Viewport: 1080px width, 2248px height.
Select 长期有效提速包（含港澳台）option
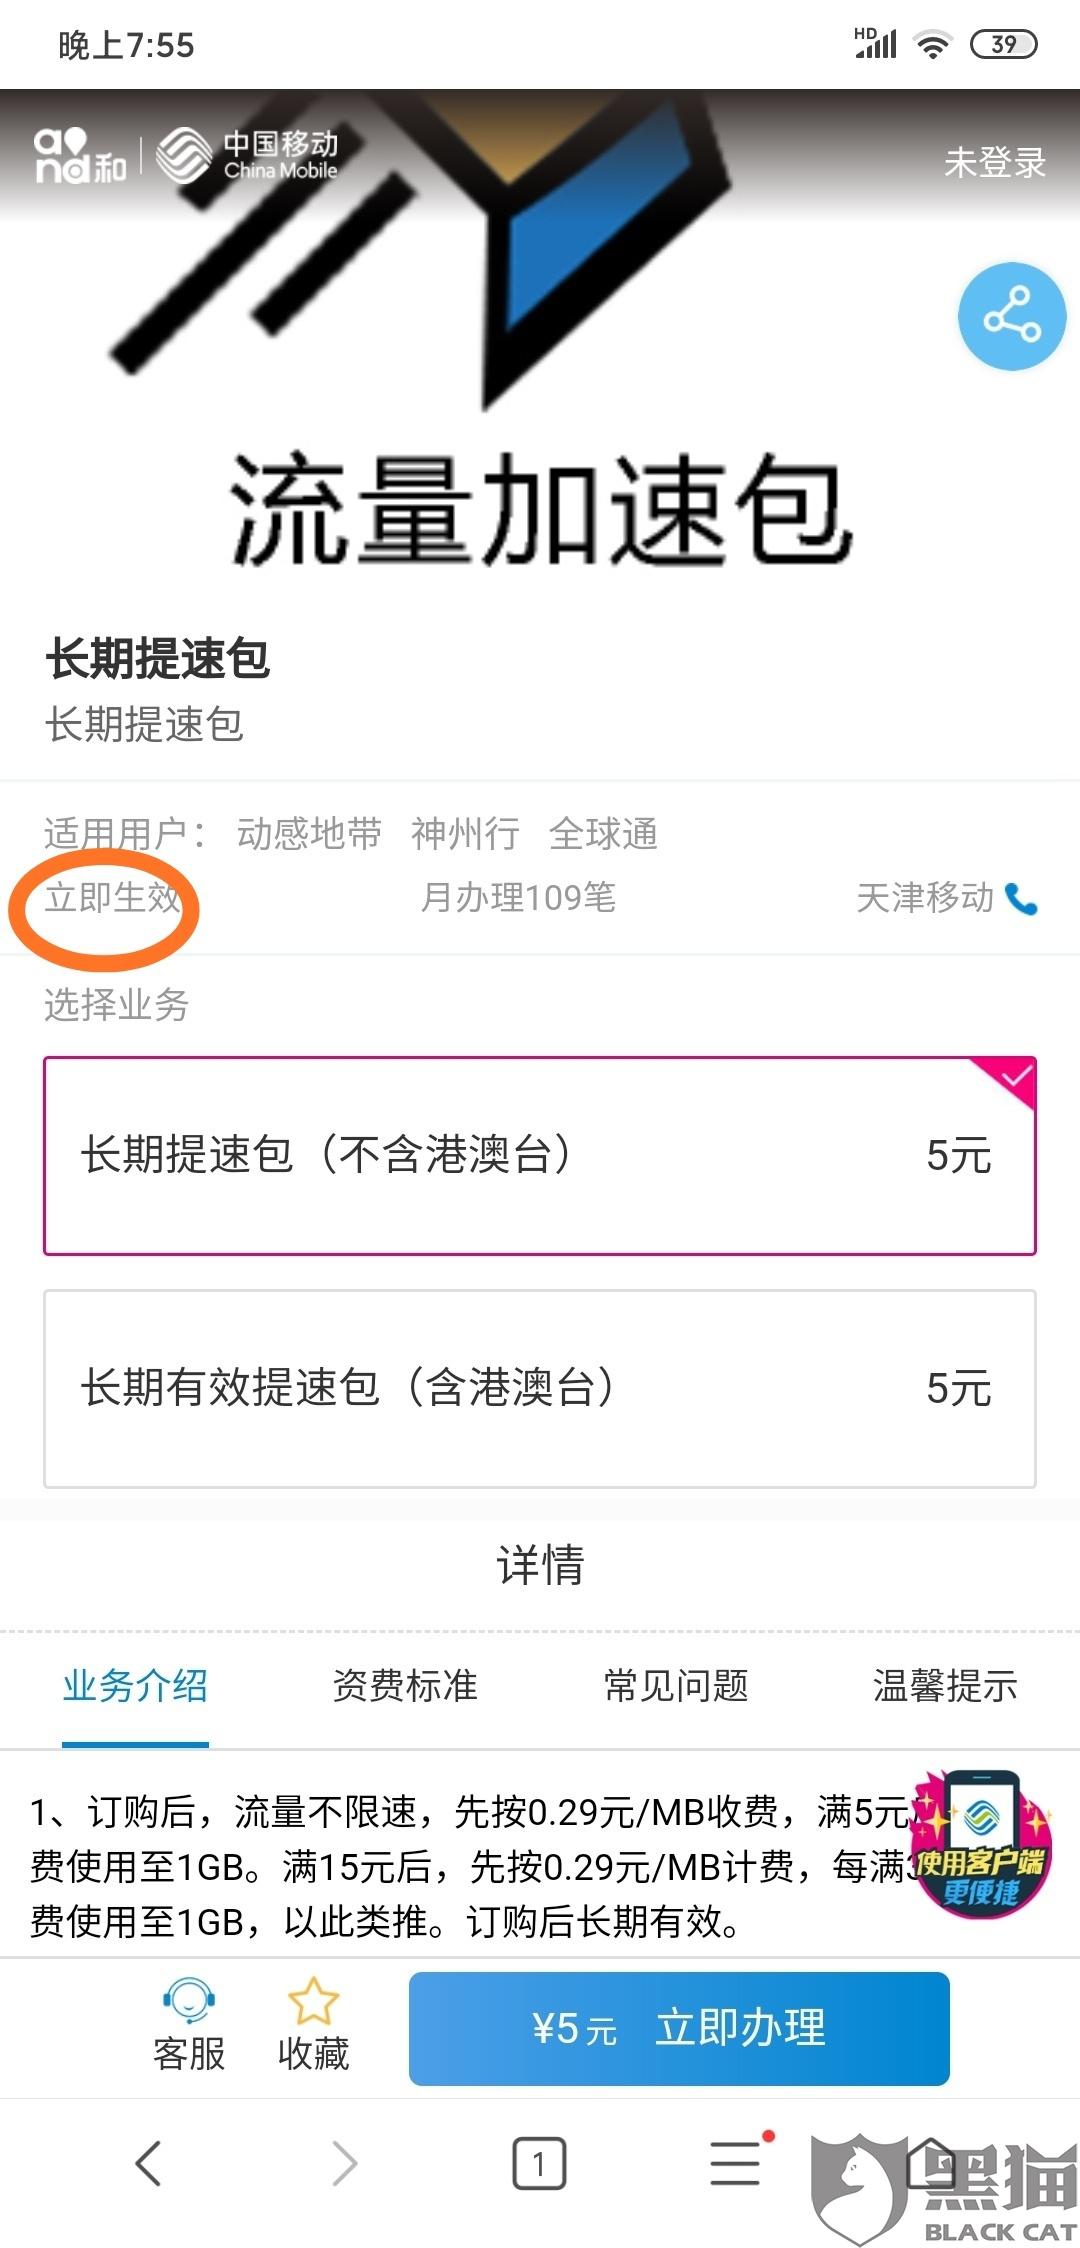pyautogui.click(x=539, y=1388)
